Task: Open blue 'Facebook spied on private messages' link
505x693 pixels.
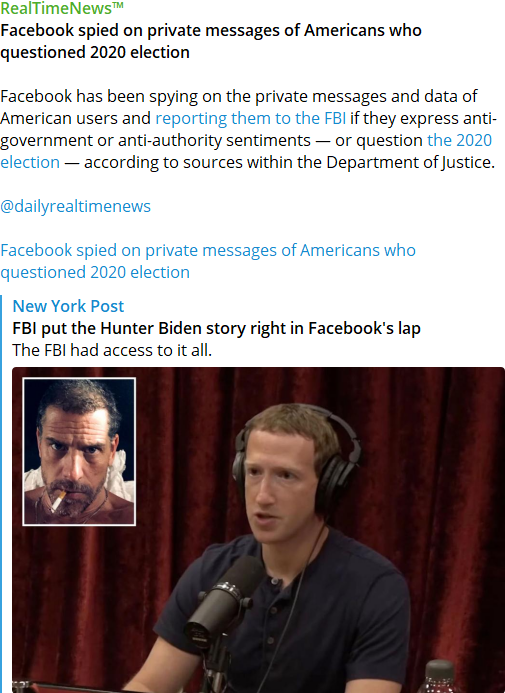Action: point(208,250)
